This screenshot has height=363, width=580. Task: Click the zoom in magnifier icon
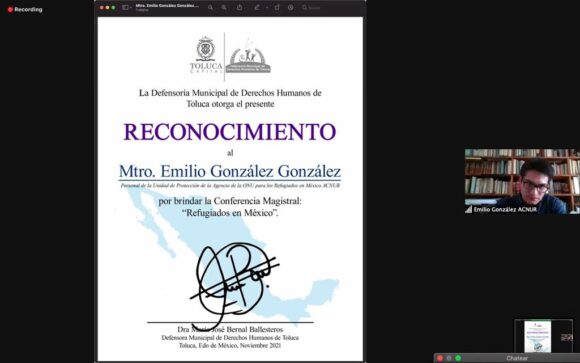[224, 7]
